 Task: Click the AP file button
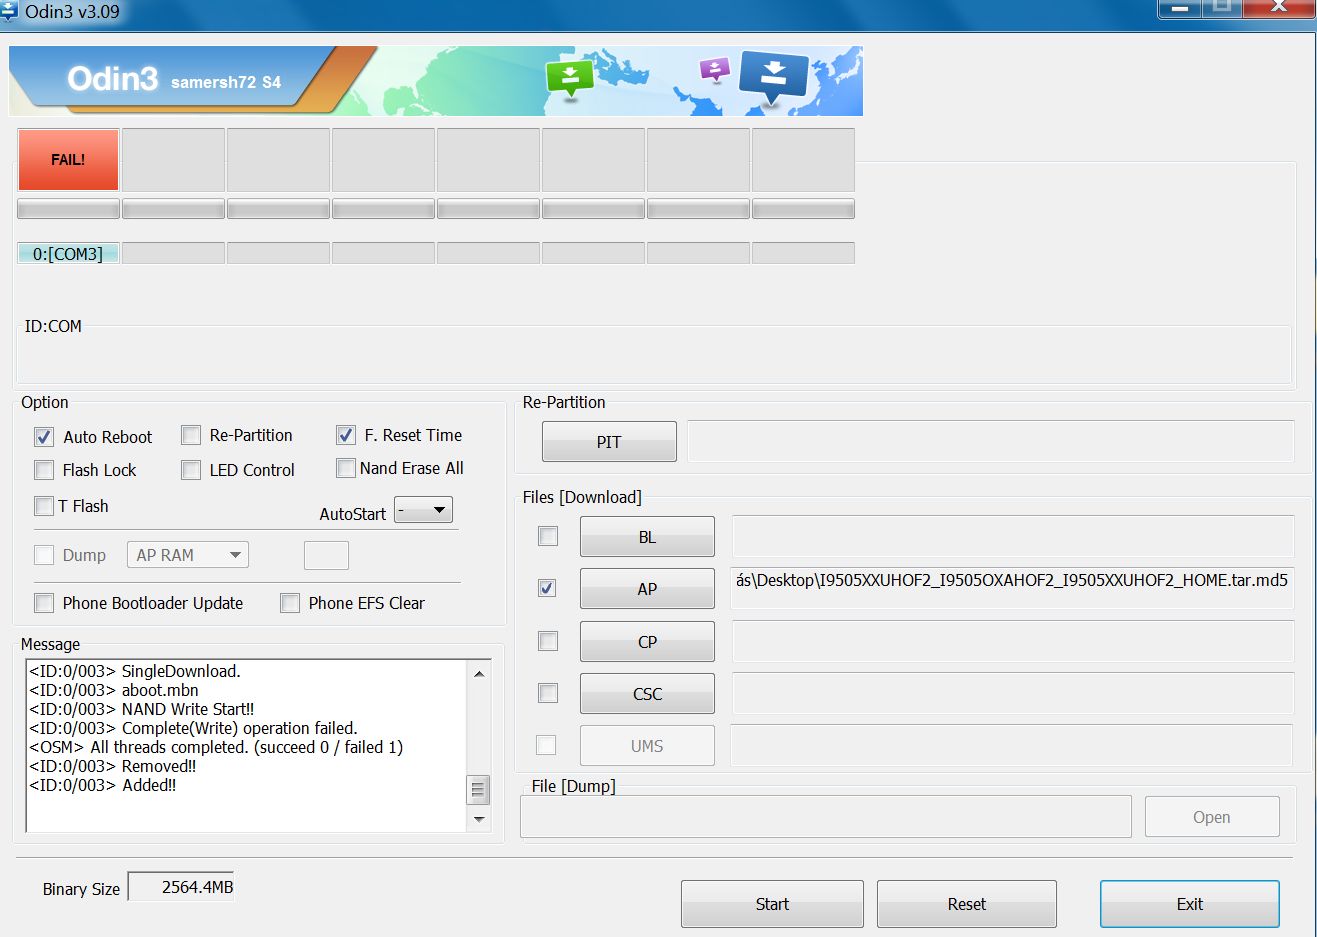click(x=647, y=589)
